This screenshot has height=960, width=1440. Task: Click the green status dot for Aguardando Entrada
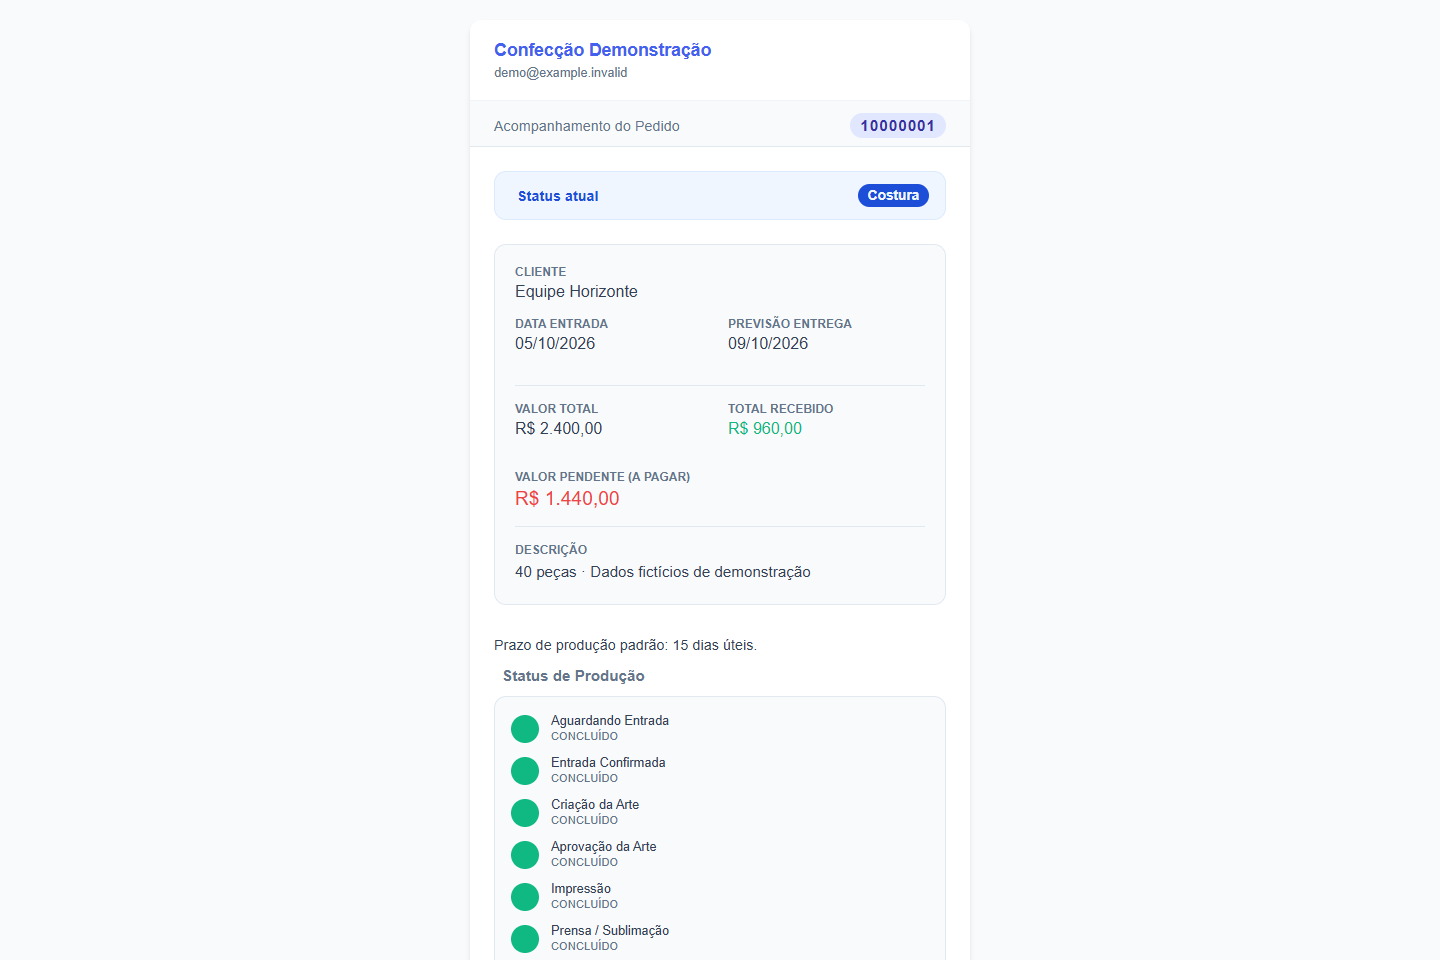(x=525, y=729)
